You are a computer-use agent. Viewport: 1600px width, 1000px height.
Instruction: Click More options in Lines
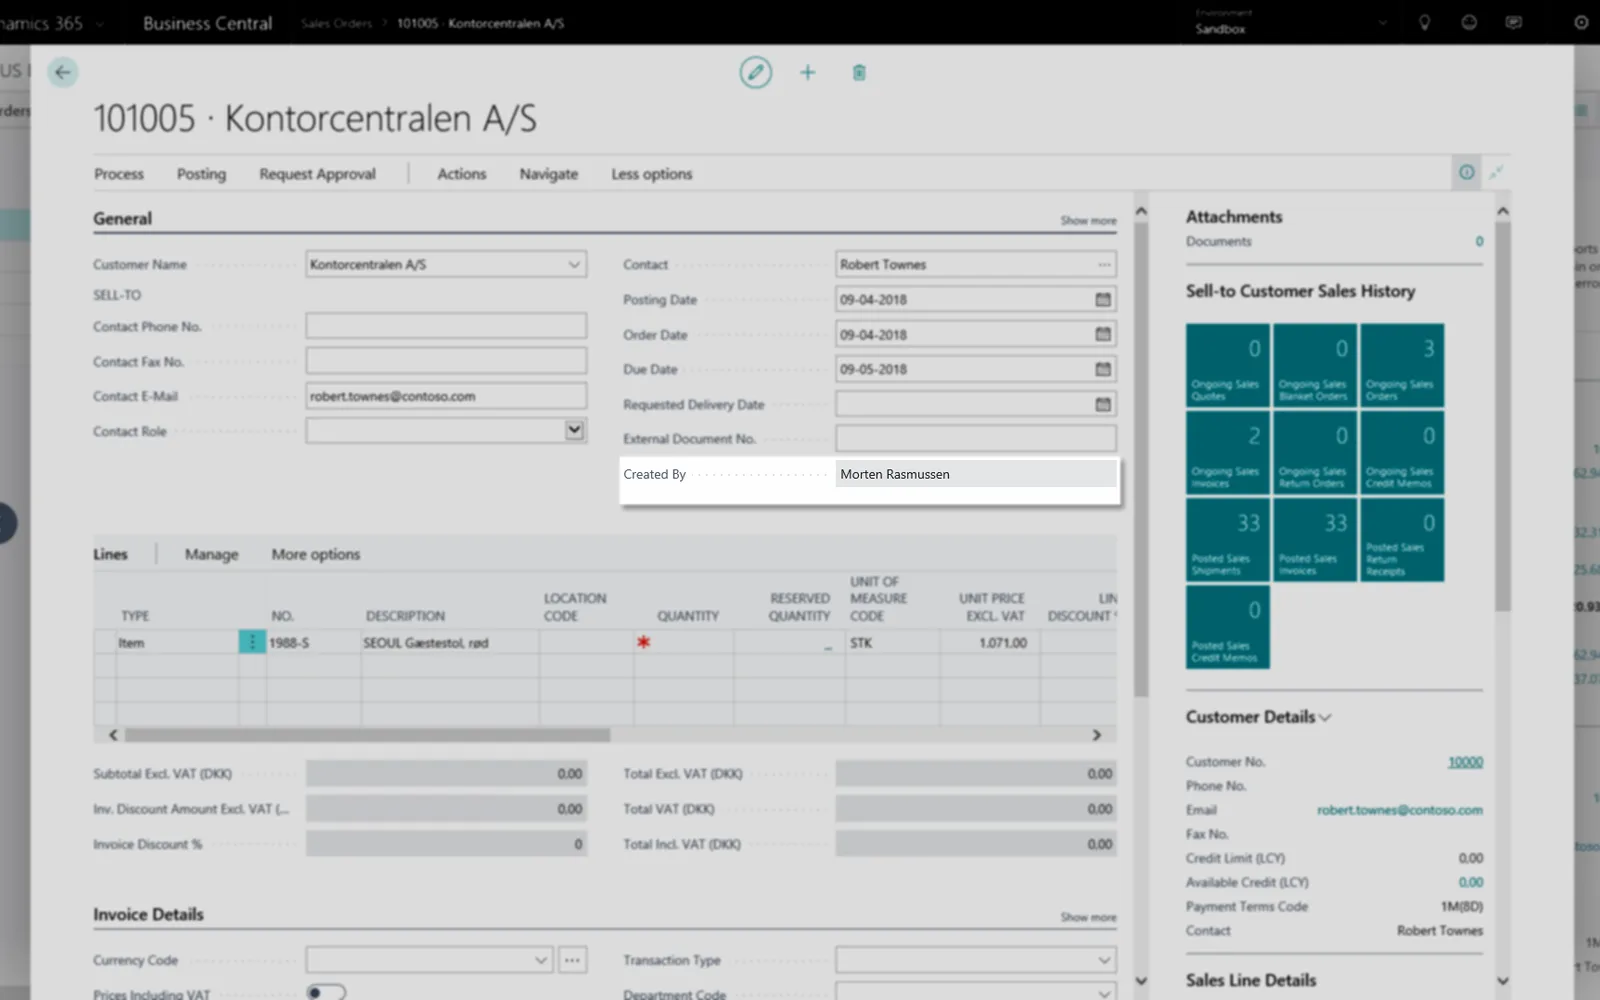coord(315,554)
